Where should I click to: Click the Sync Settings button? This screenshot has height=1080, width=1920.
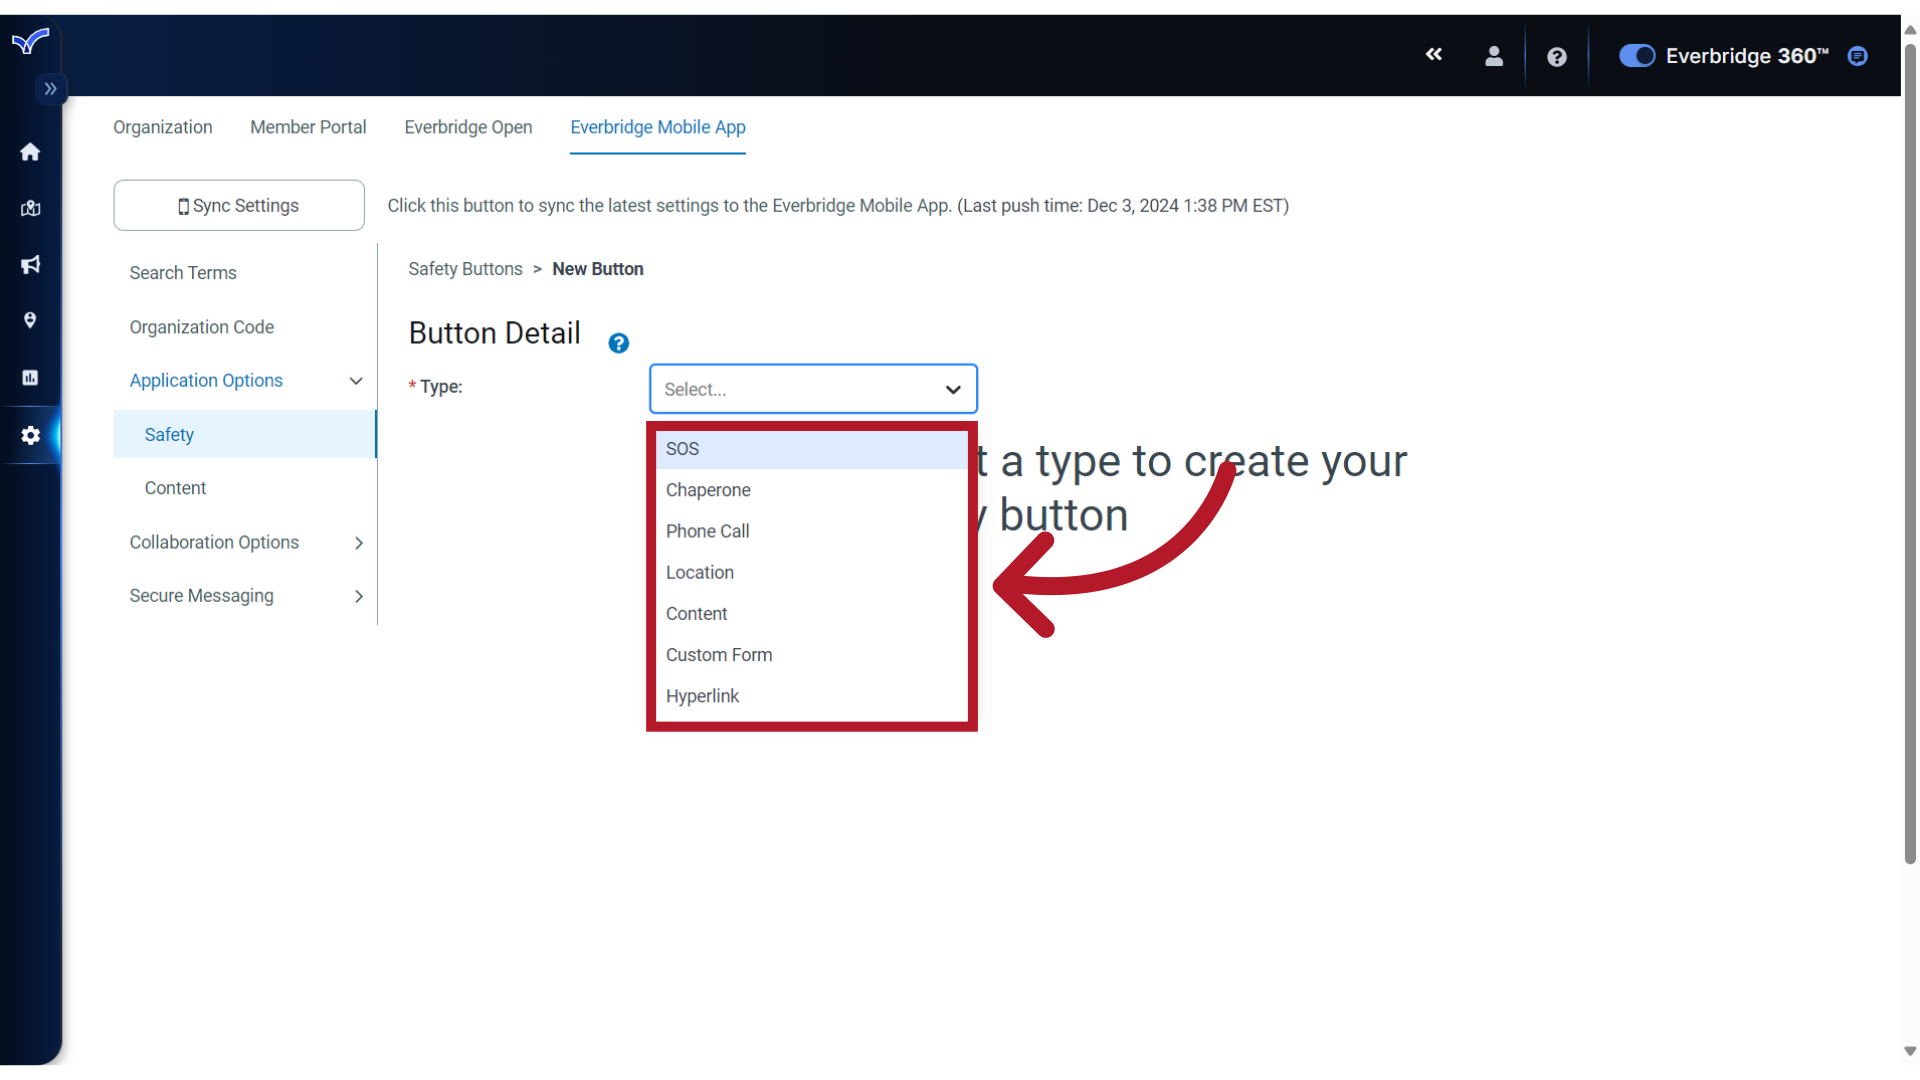point(239,205)
